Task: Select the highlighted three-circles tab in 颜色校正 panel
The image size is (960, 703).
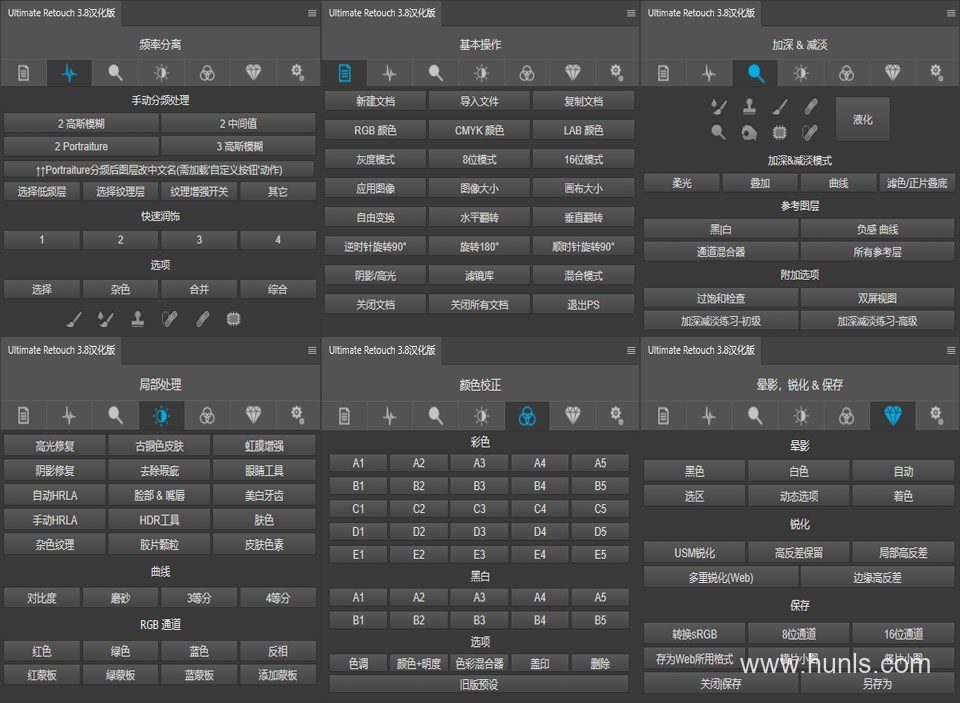Action: coord(527,416)
